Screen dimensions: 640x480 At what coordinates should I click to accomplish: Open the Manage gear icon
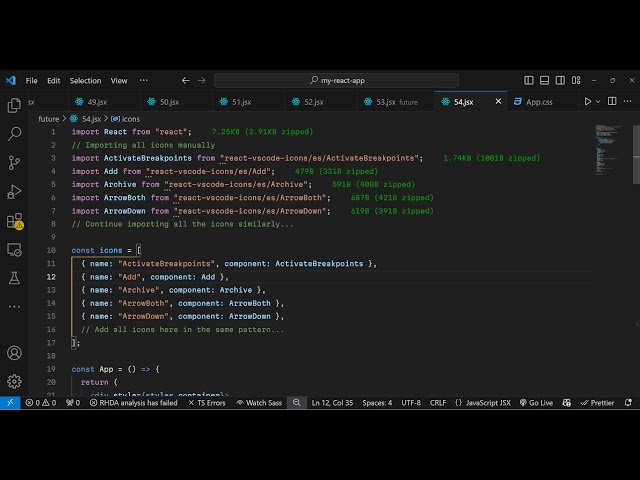tap(14, 381)
